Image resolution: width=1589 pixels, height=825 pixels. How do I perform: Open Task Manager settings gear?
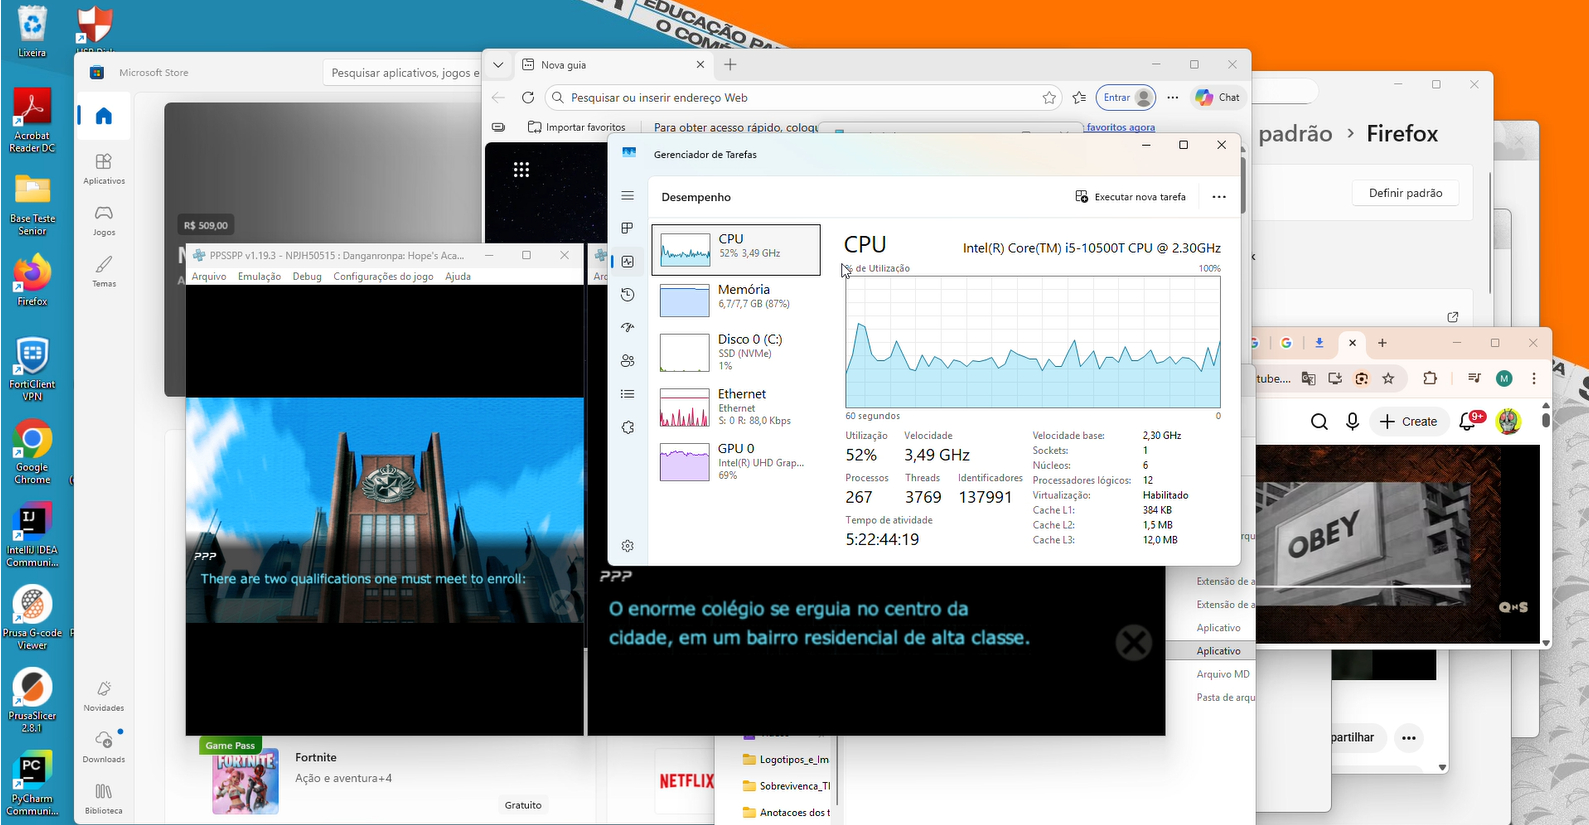(x=627, y=546)
